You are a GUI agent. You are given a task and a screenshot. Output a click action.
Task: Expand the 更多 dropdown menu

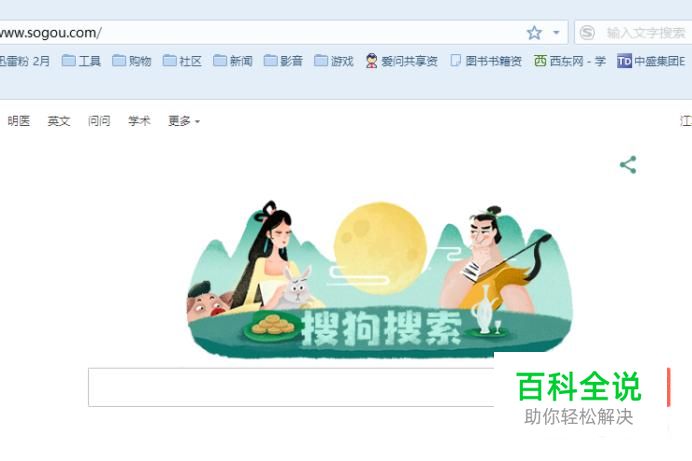[184, 121]
